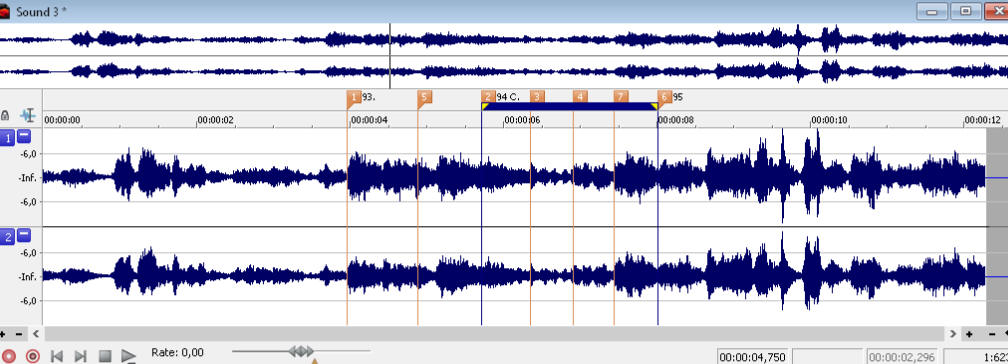Click the cursor position field 00:00:04,750
Screen dimensions: 1008x364
click(x=753, y=357)
